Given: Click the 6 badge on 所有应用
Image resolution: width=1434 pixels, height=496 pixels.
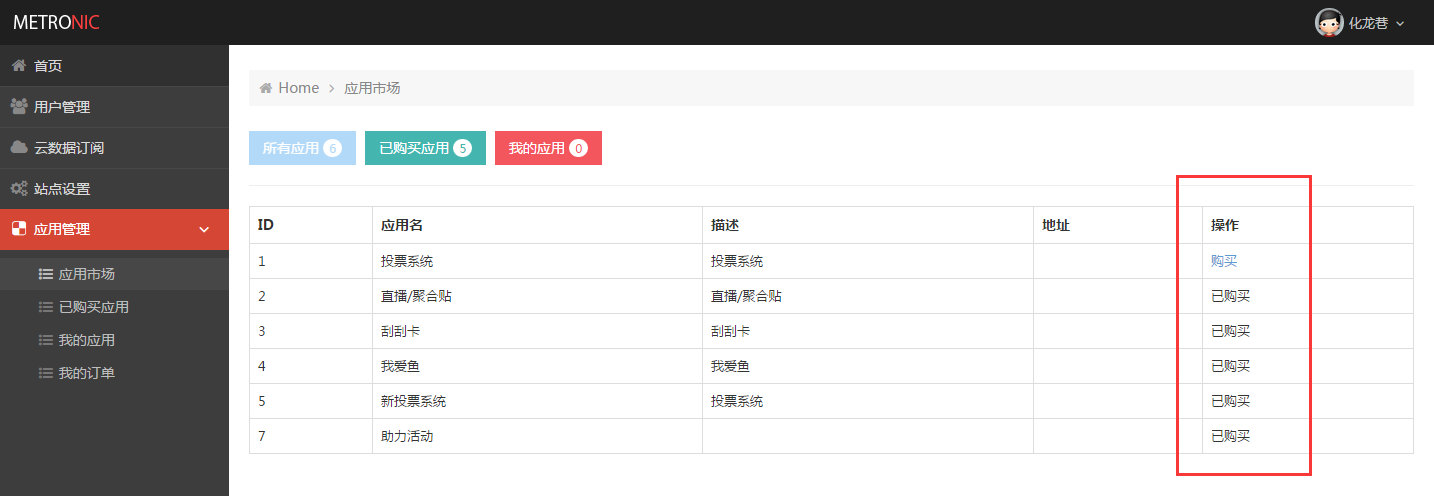Looking at the screenshot, I should click(333, 148).
